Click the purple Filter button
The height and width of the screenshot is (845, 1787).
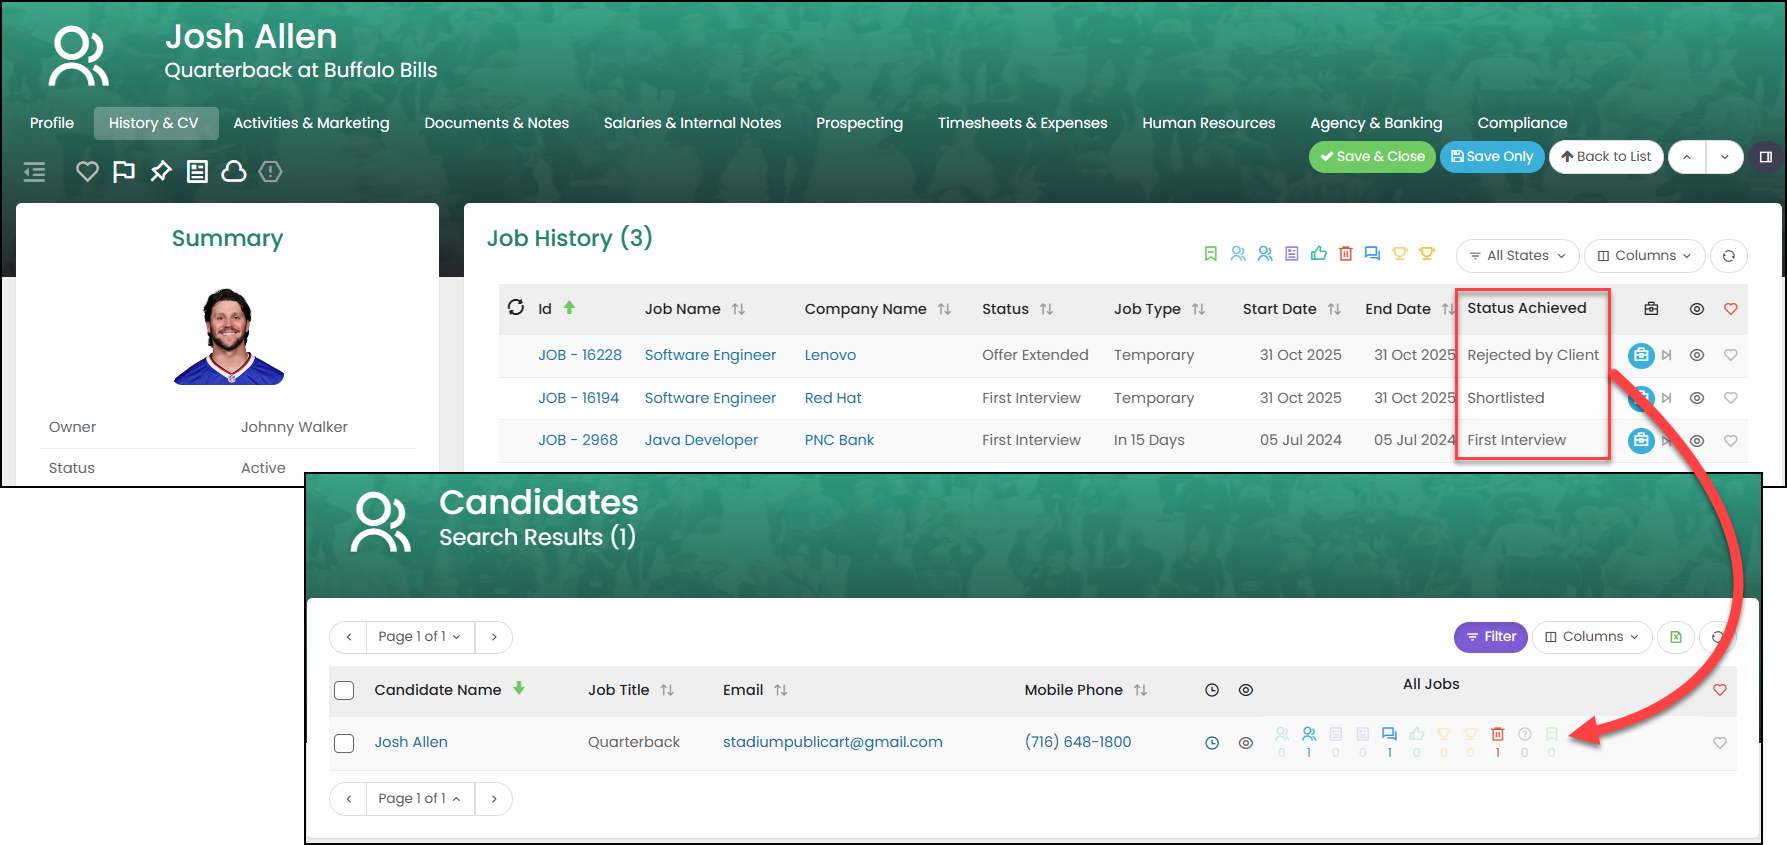tap(1490, 637)
